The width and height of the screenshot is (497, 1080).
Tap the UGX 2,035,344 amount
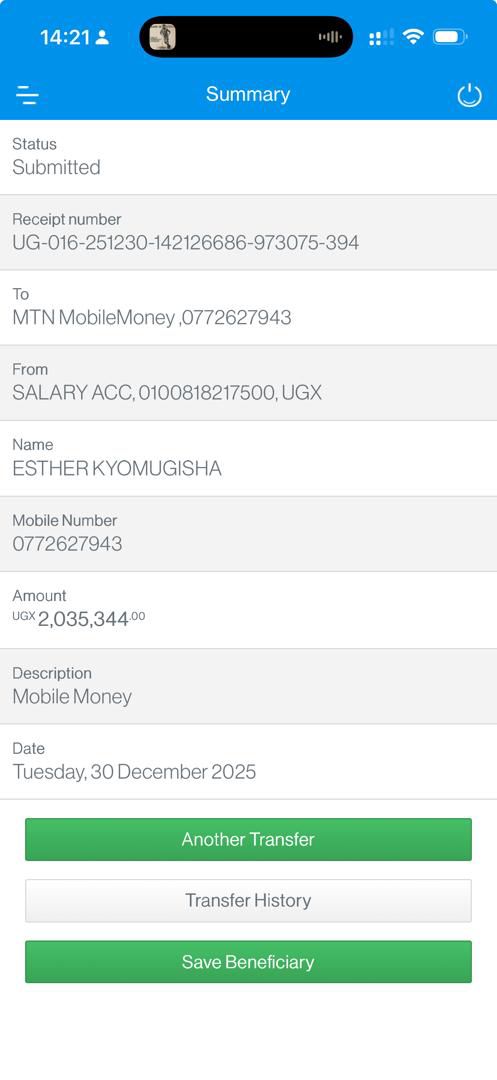click(78, 619)
